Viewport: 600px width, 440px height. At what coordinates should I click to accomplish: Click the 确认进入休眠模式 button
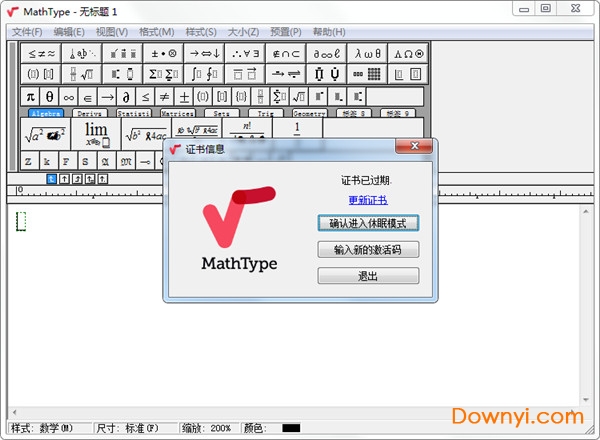tap(368, 223)
